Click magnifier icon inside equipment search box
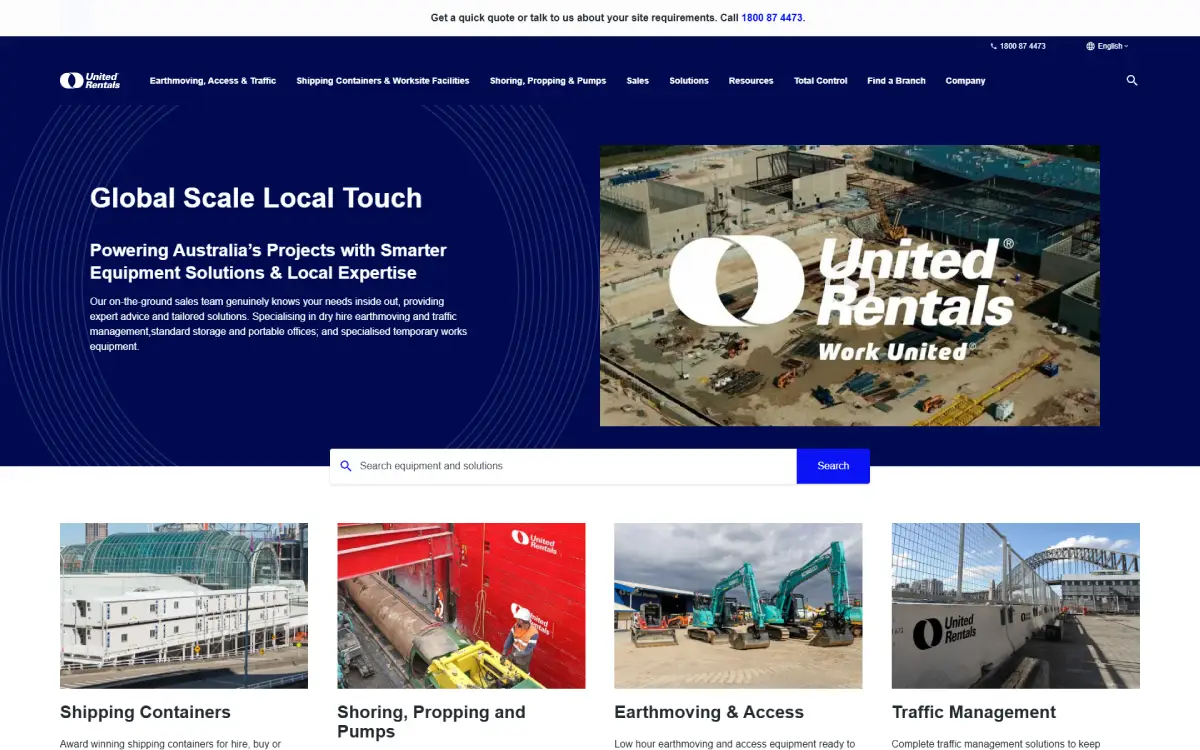Viewport: 1200px width, 750px height. click(x=346, y=466)
